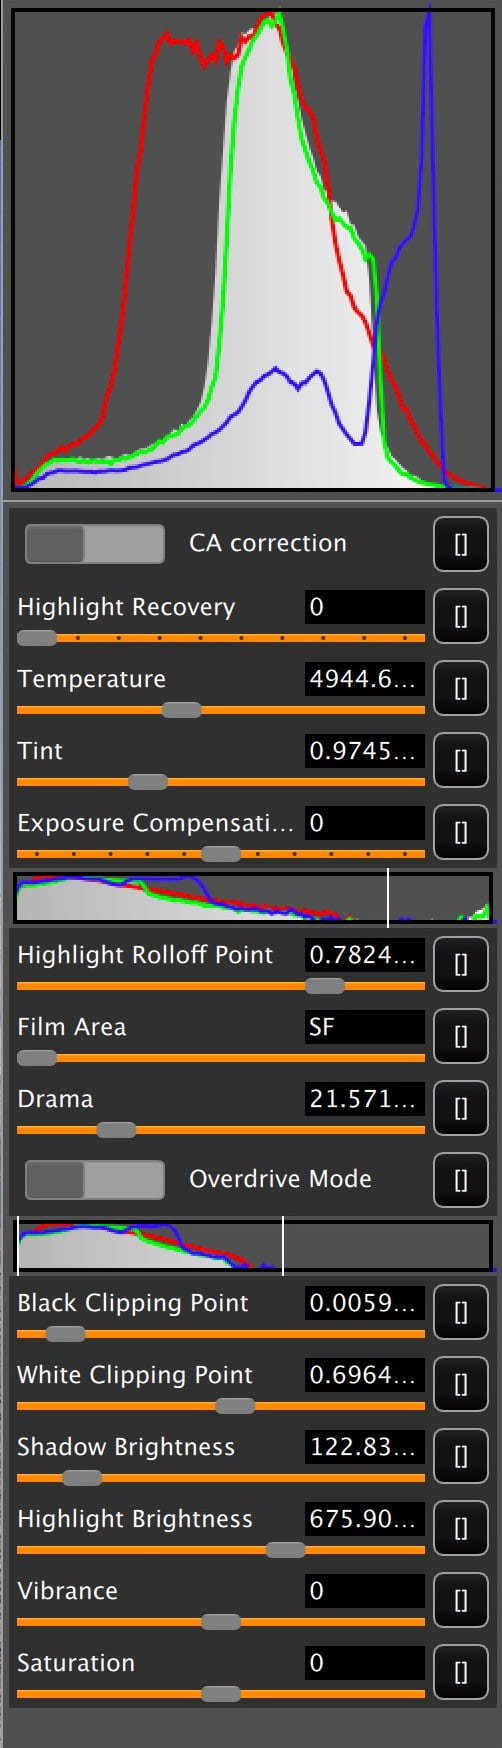Click the Drama slider handle
Image resolution: width=502 pixels, height=1748 pixels.
pyautogui.click(x=116, y=1130)
